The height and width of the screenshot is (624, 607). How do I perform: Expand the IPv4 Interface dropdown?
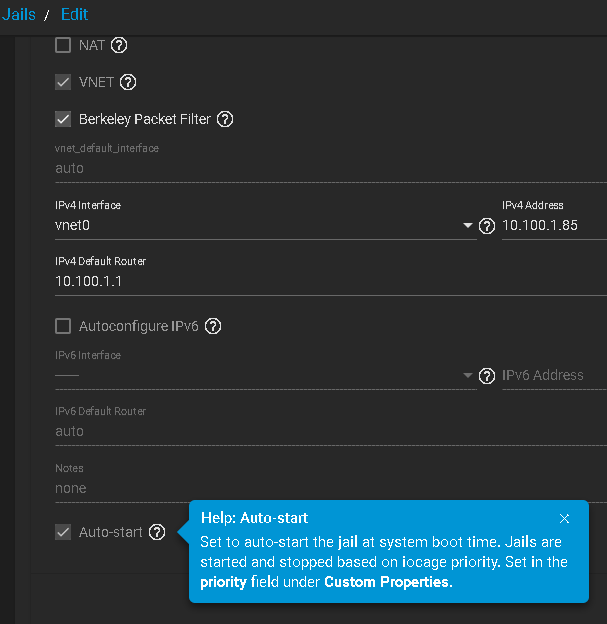468,226
